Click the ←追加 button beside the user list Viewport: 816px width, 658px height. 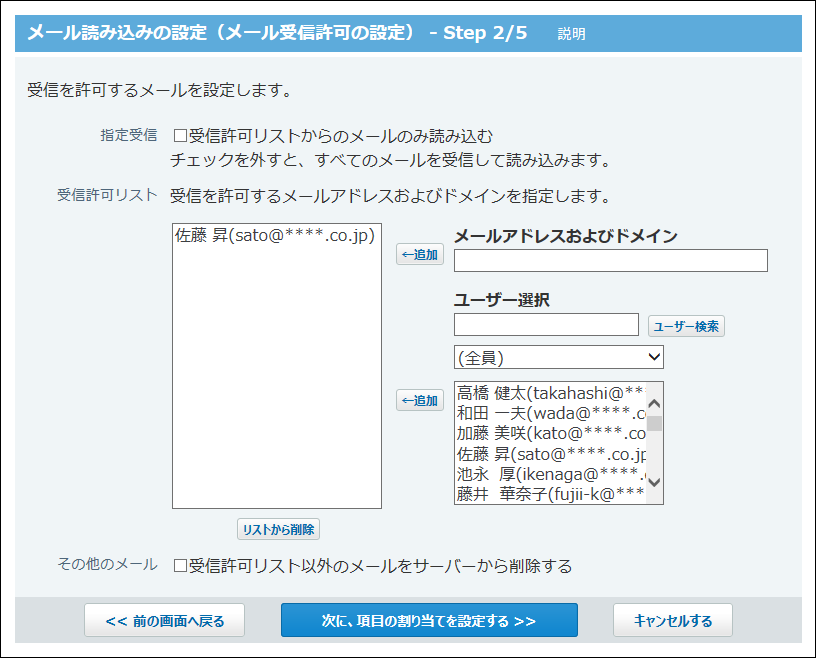point(420,401)
